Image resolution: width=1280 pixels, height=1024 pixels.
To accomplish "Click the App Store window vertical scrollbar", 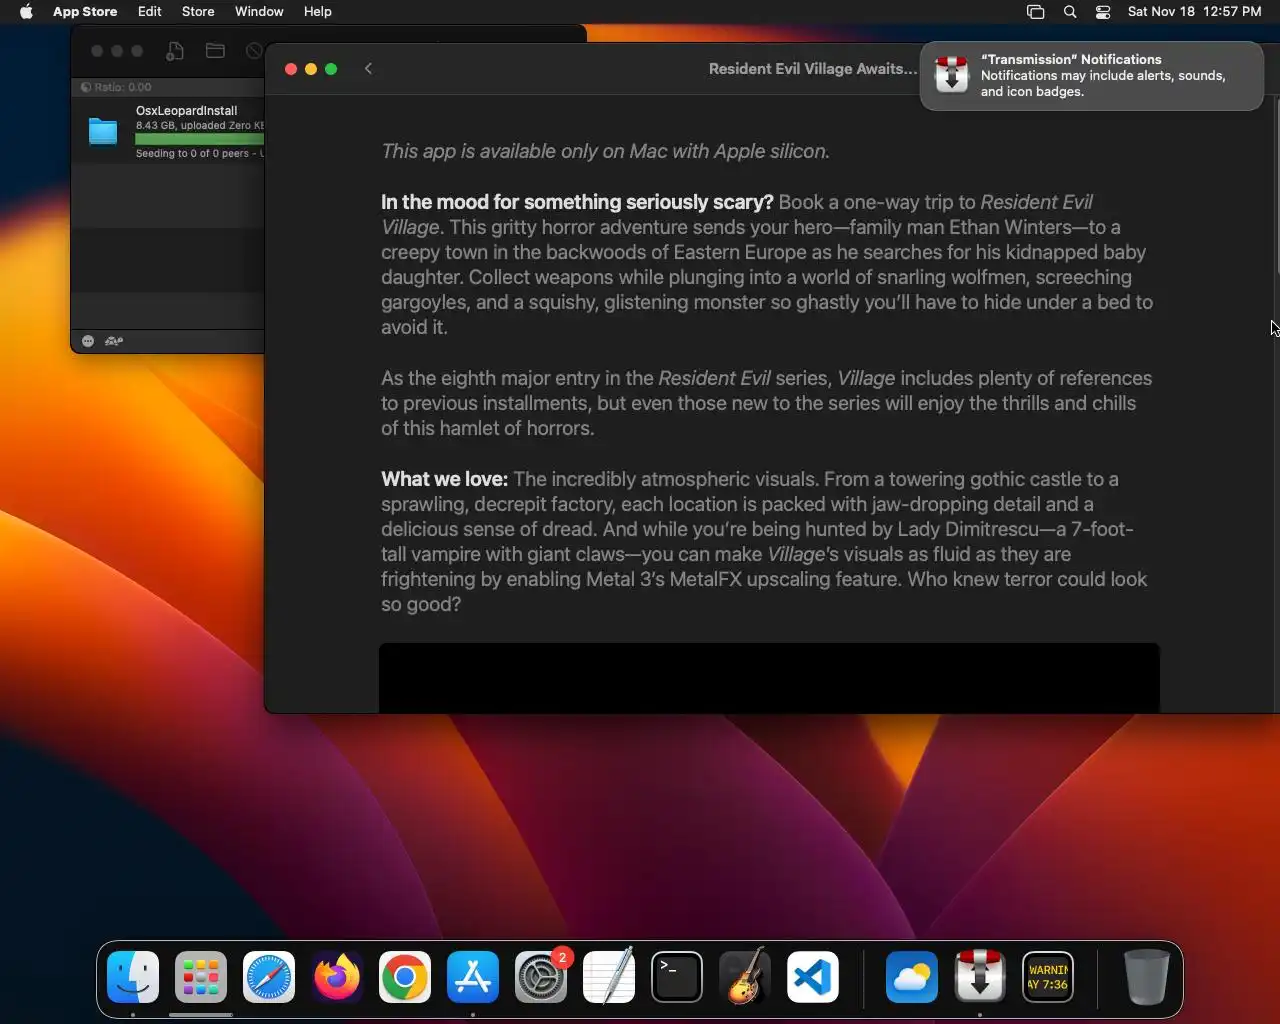I will (x=1276, y=185).
